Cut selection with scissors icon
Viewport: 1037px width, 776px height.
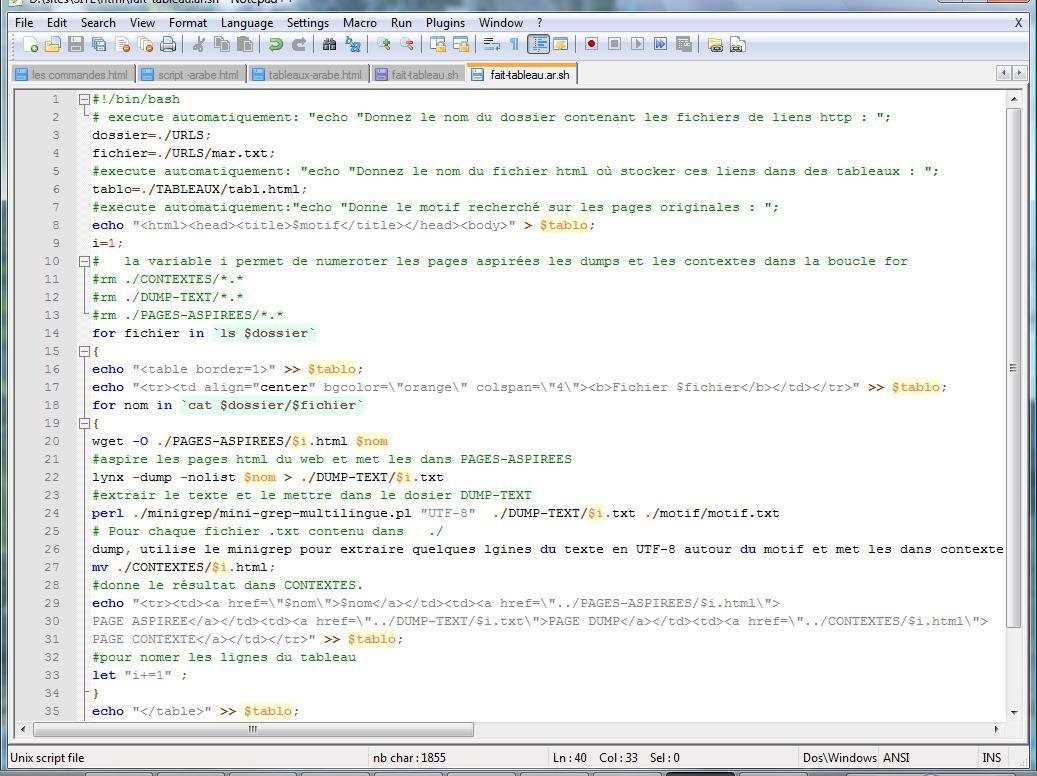[x=198, y=45]
